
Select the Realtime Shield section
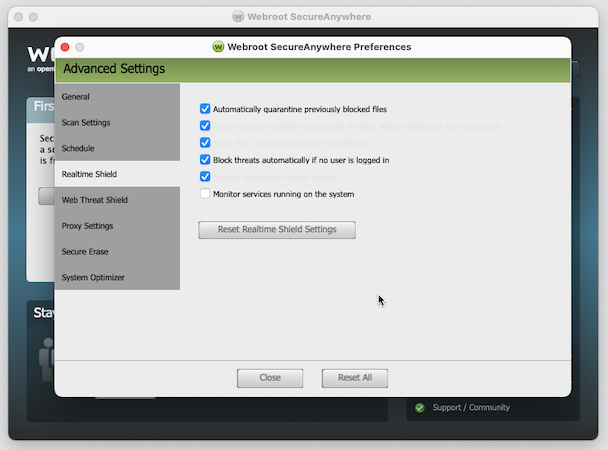(117, 174)
